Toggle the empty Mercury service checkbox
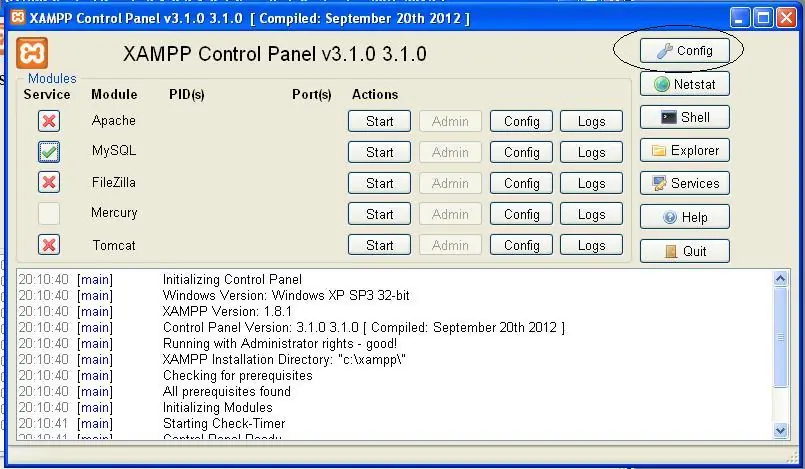The image size is (805, 469). 49,213
